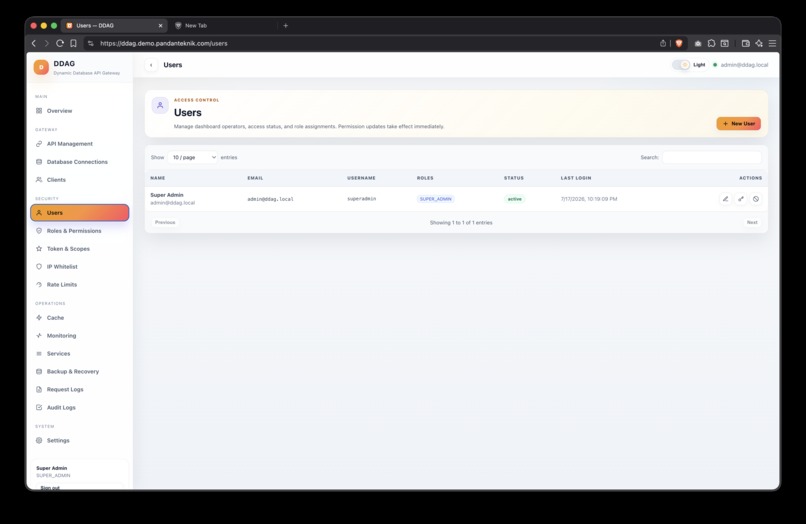
Task: Open the 10 / page entries dropdown
Action: pyautogui.click(x=193, y=157)
